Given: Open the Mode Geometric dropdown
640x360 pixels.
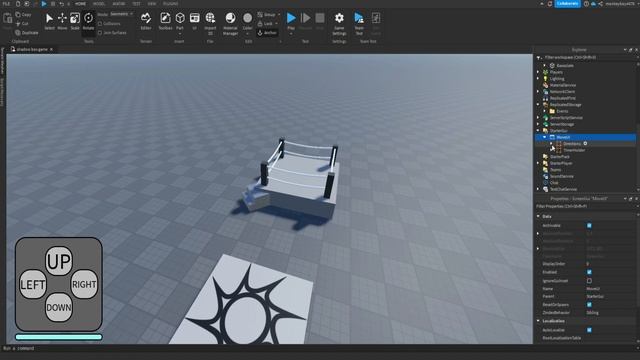Looking at the screenshot, I should coord(121,14).
